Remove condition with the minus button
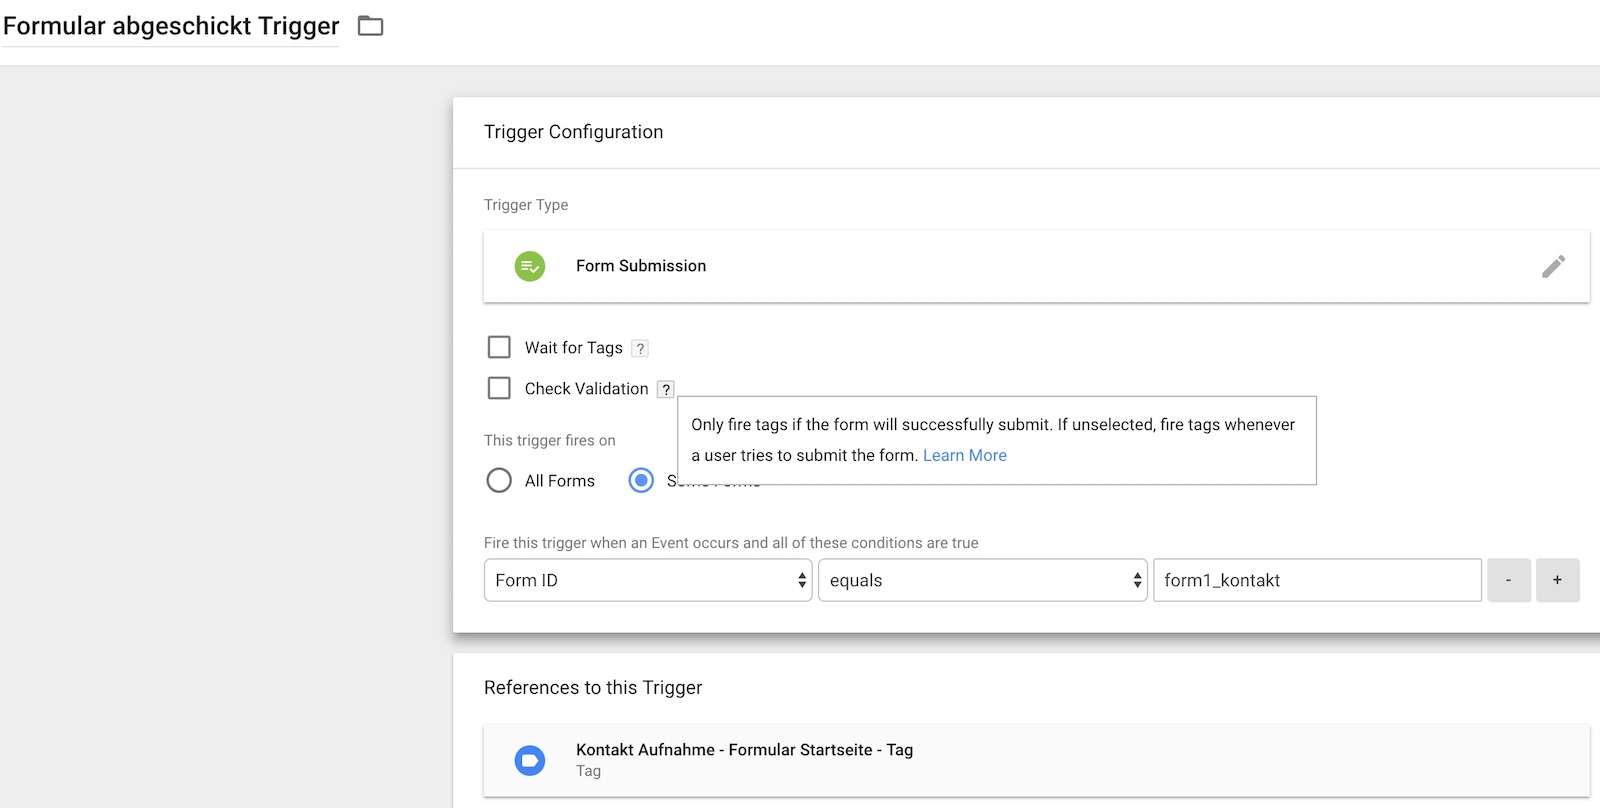 (1508, 580)
